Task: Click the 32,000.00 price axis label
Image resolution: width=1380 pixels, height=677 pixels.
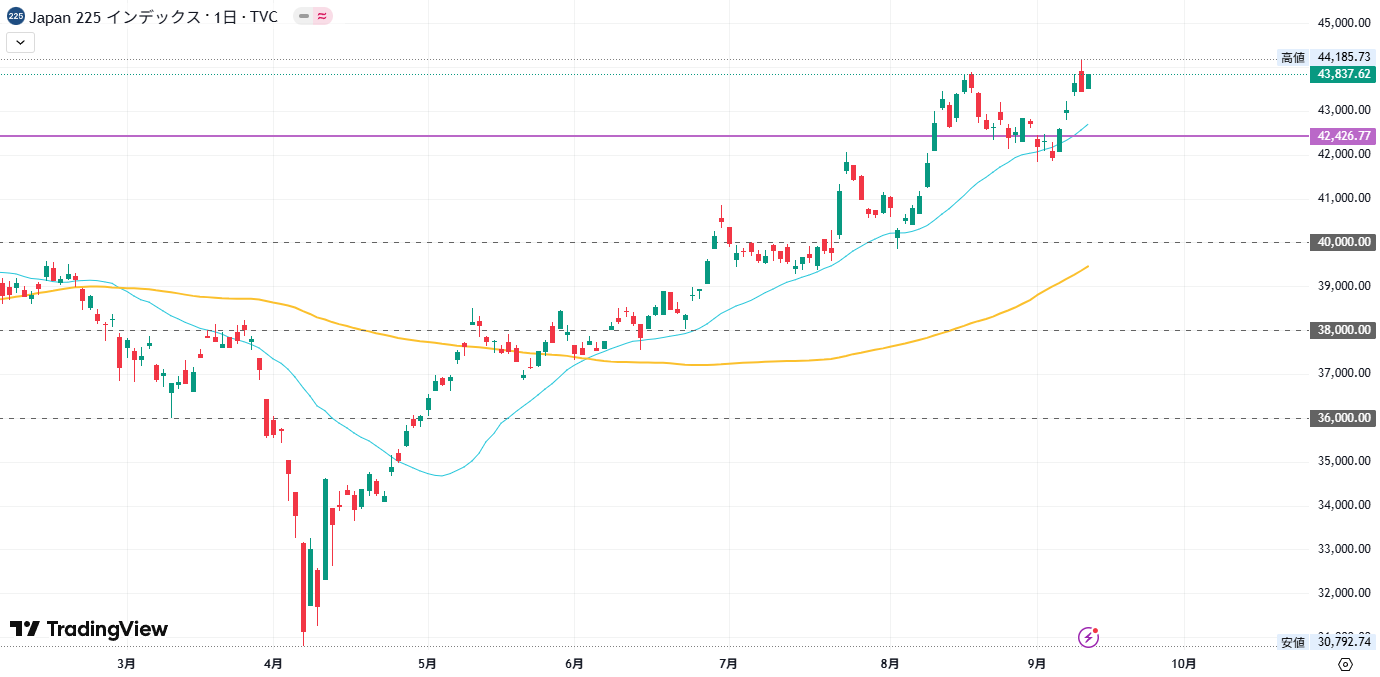Action: click(1344, 593)
